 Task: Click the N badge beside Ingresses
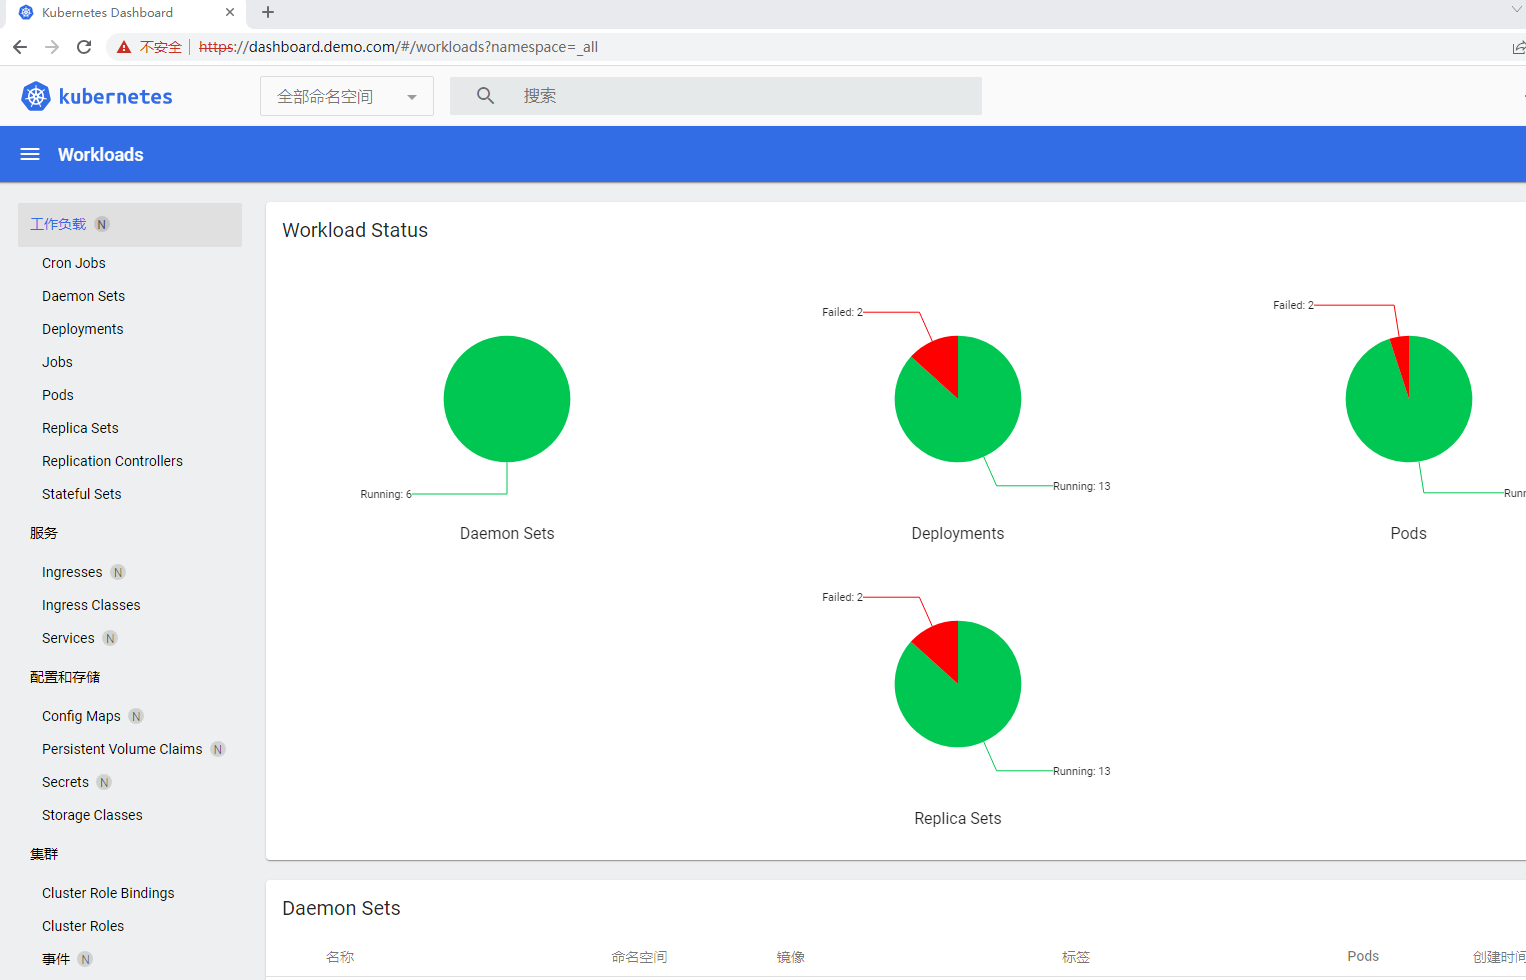pyautogui.click(x=118, y=572)
